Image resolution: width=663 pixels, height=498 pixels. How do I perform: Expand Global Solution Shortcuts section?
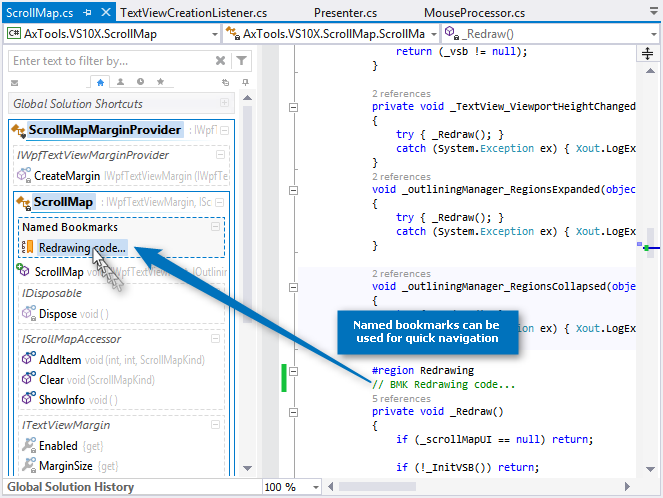click(x=224, y=103)
